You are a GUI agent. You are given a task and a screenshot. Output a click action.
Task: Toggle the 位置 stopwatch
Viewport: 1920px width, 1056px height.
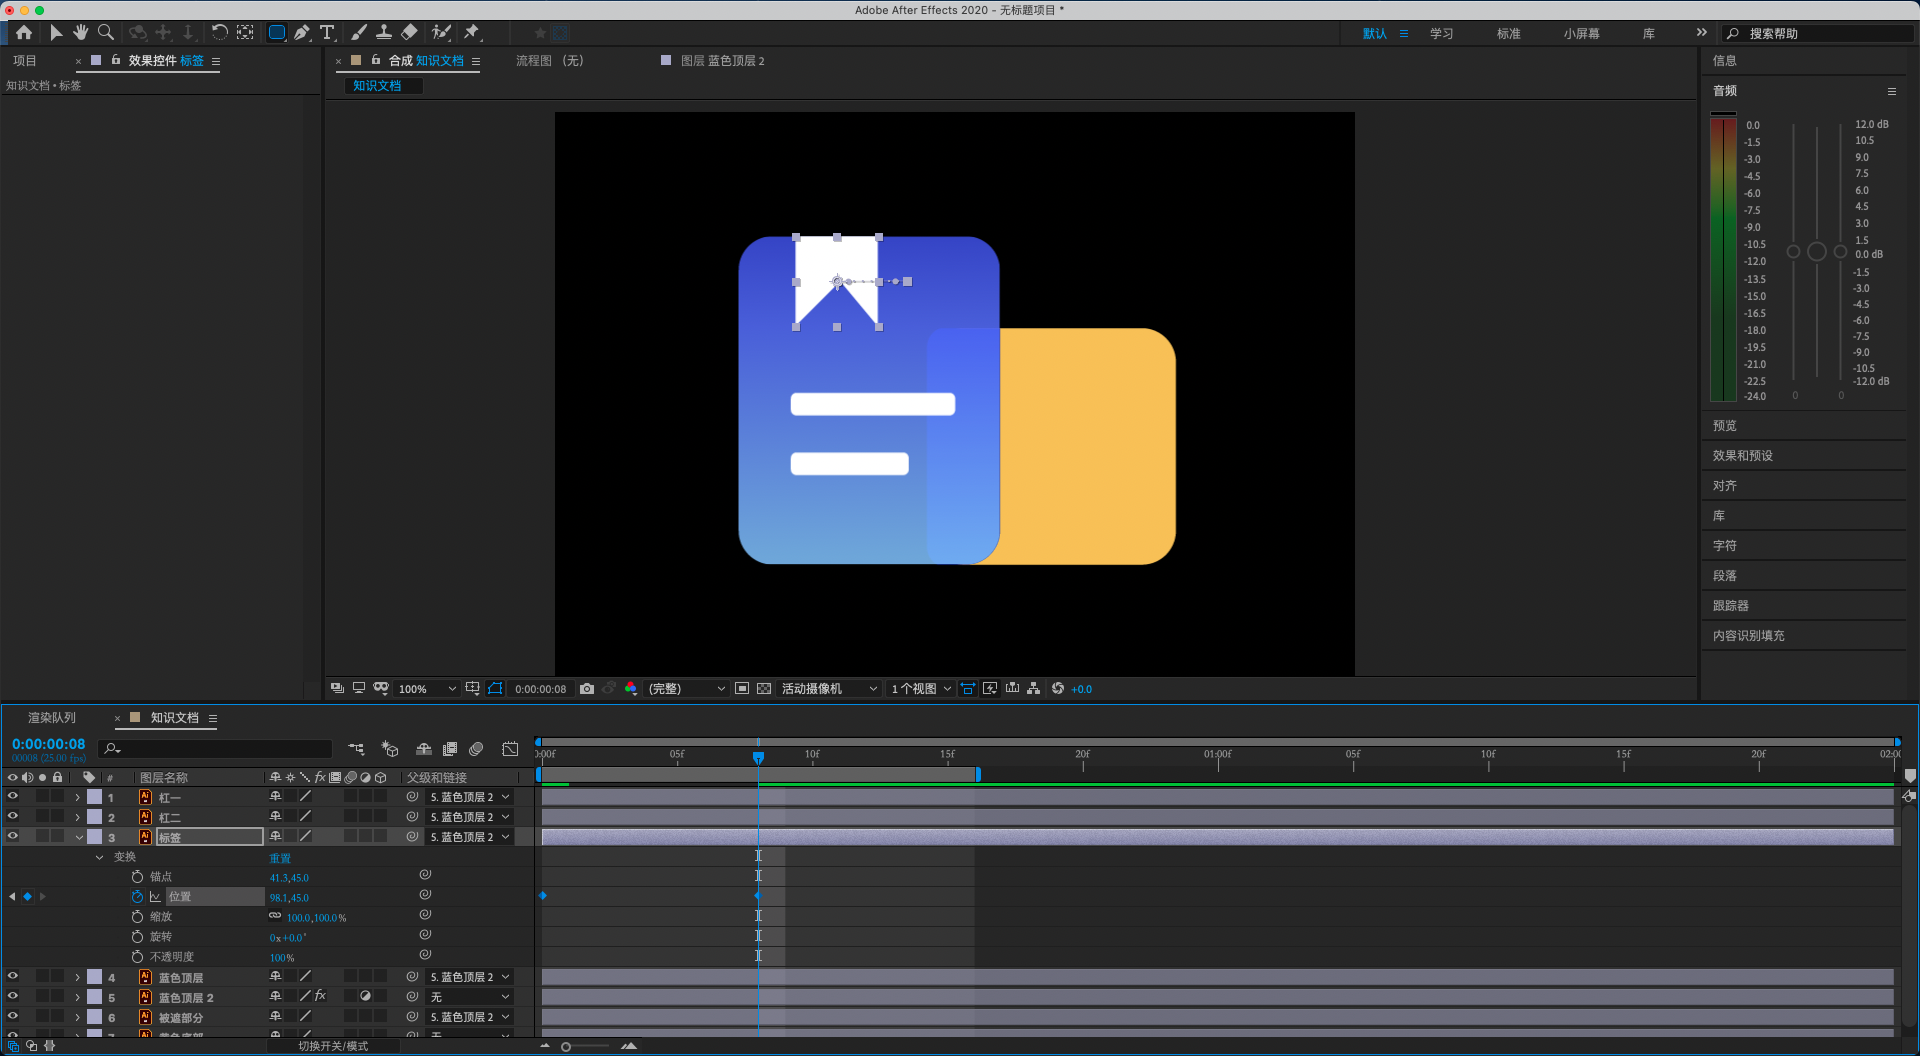[138, 897]
